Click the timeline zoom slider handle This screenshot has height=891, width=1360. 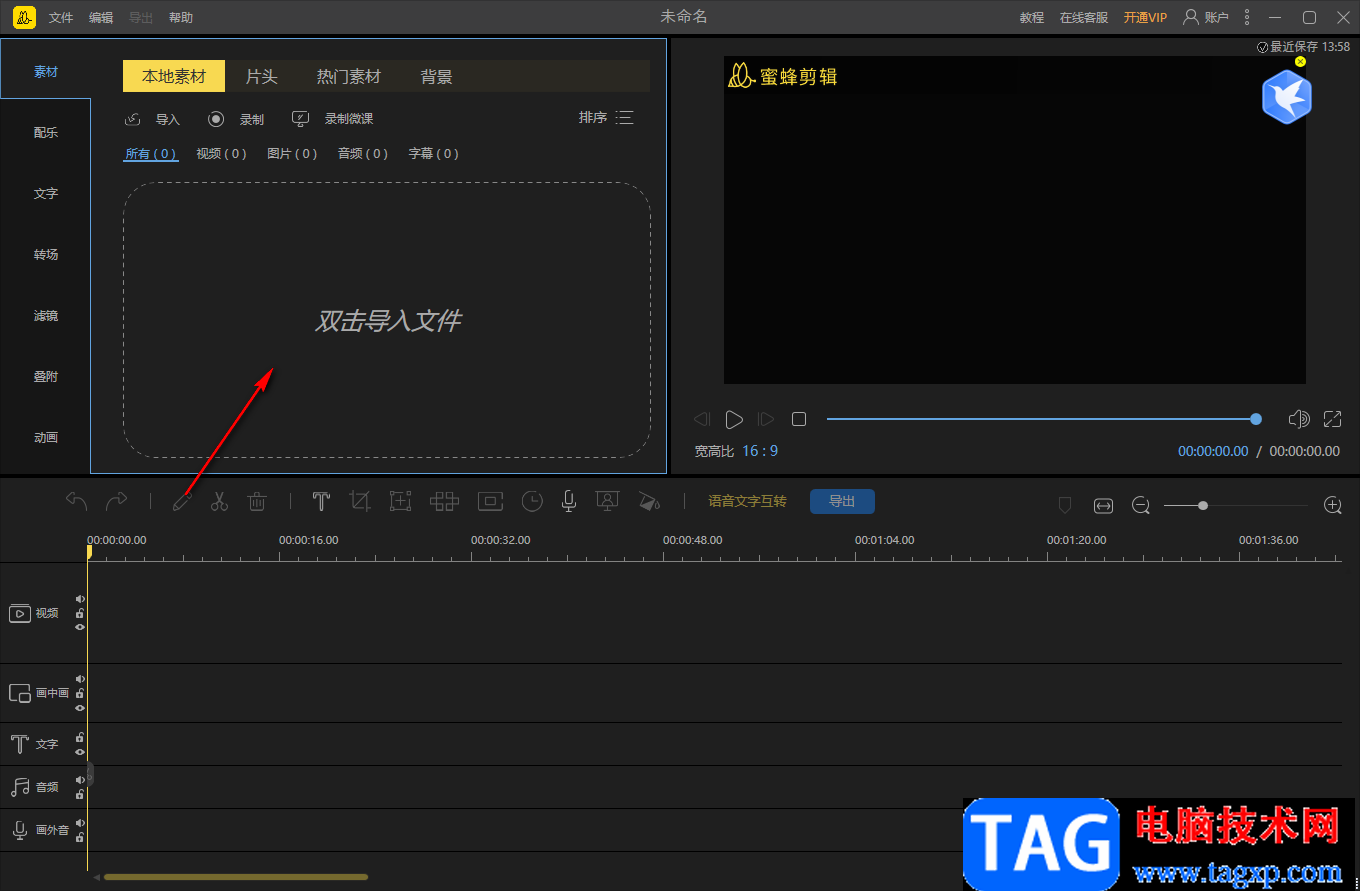tap(1203, 506)
